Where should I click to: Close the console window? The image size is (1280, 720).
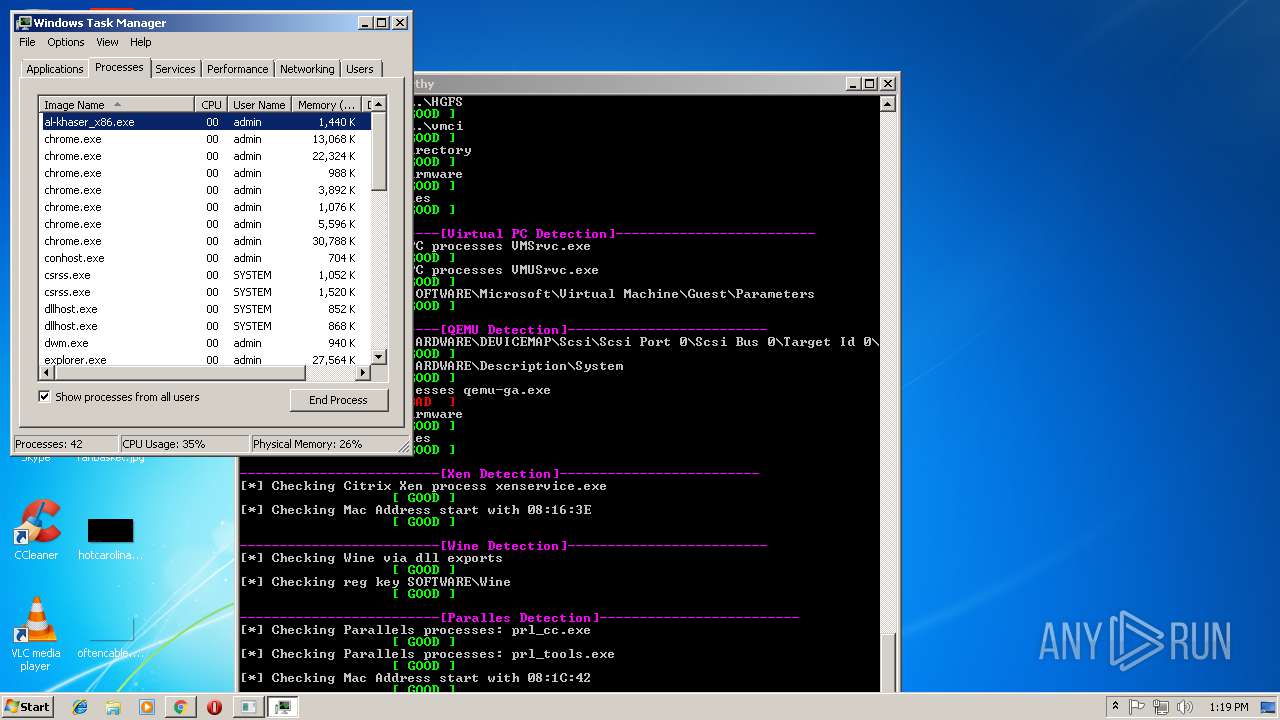pyautogui.click(x=886, y=84)
